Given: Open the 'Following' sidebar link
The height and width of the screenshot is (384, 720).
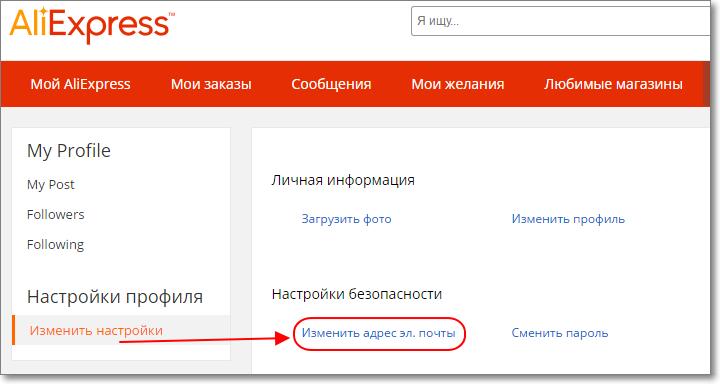Looking at the screenshot, I should click(56, 245).
